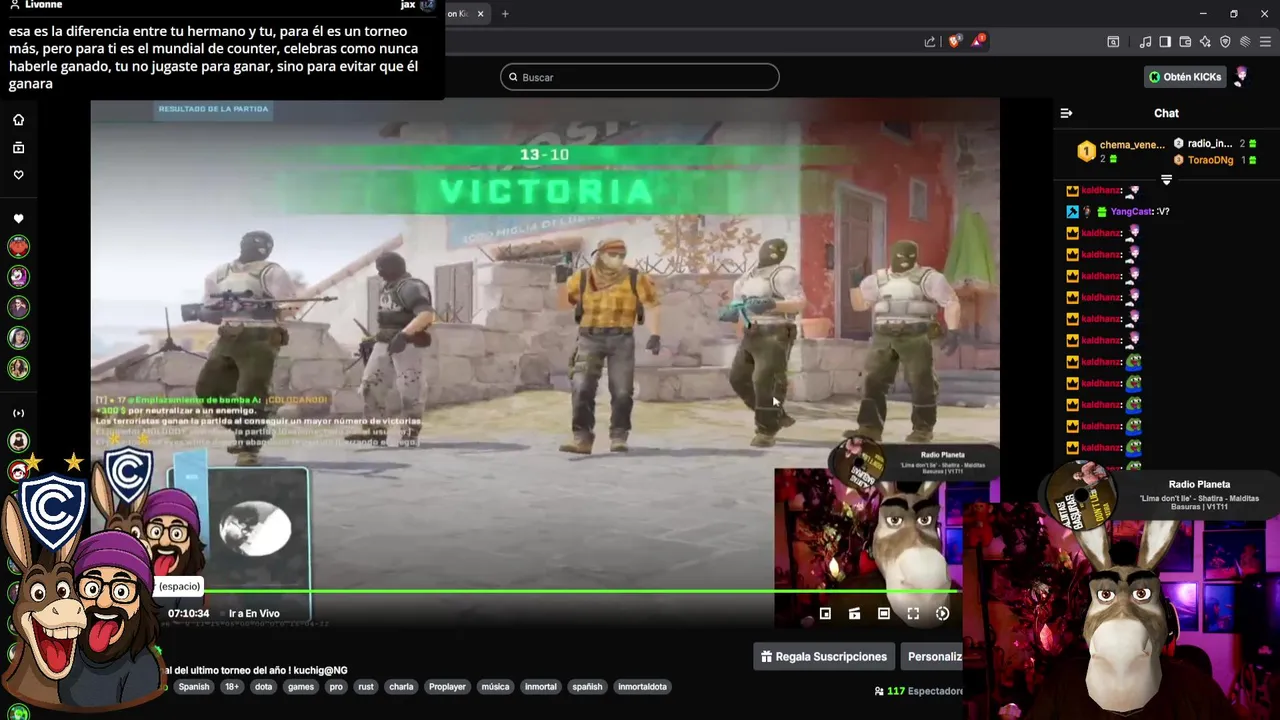
Task: Open a new browser tab with plus
Action: tap(505, 14)
